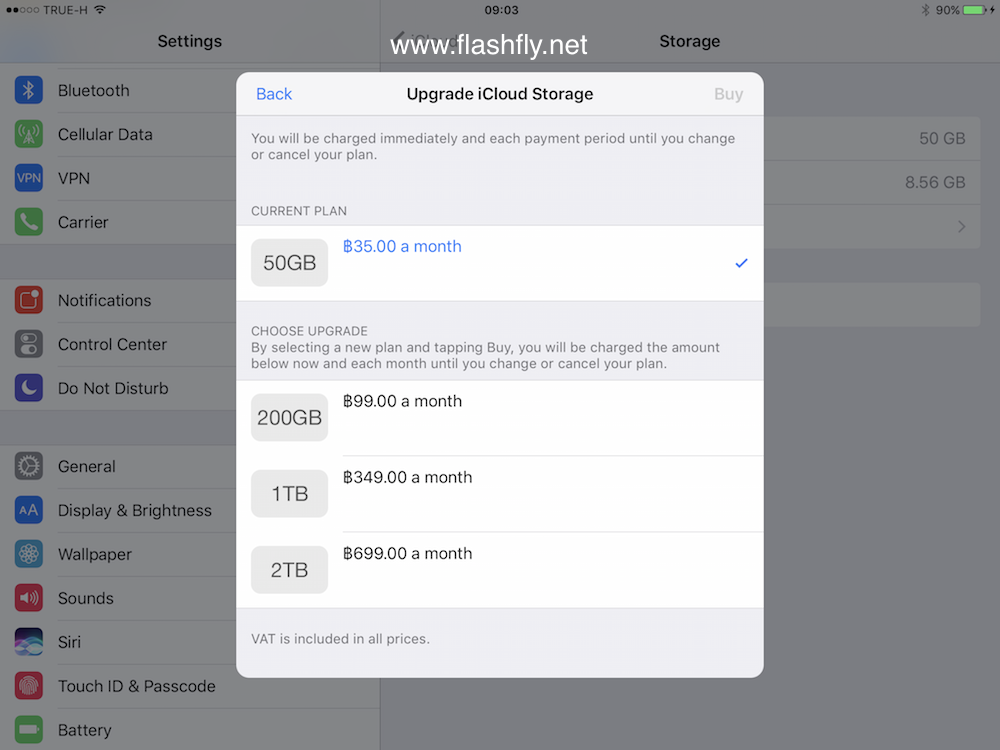1000x750 pixels.
Task: Tap the Touch ID fingerprint icon
Action: pyautogui.click(x=29, y=686)
